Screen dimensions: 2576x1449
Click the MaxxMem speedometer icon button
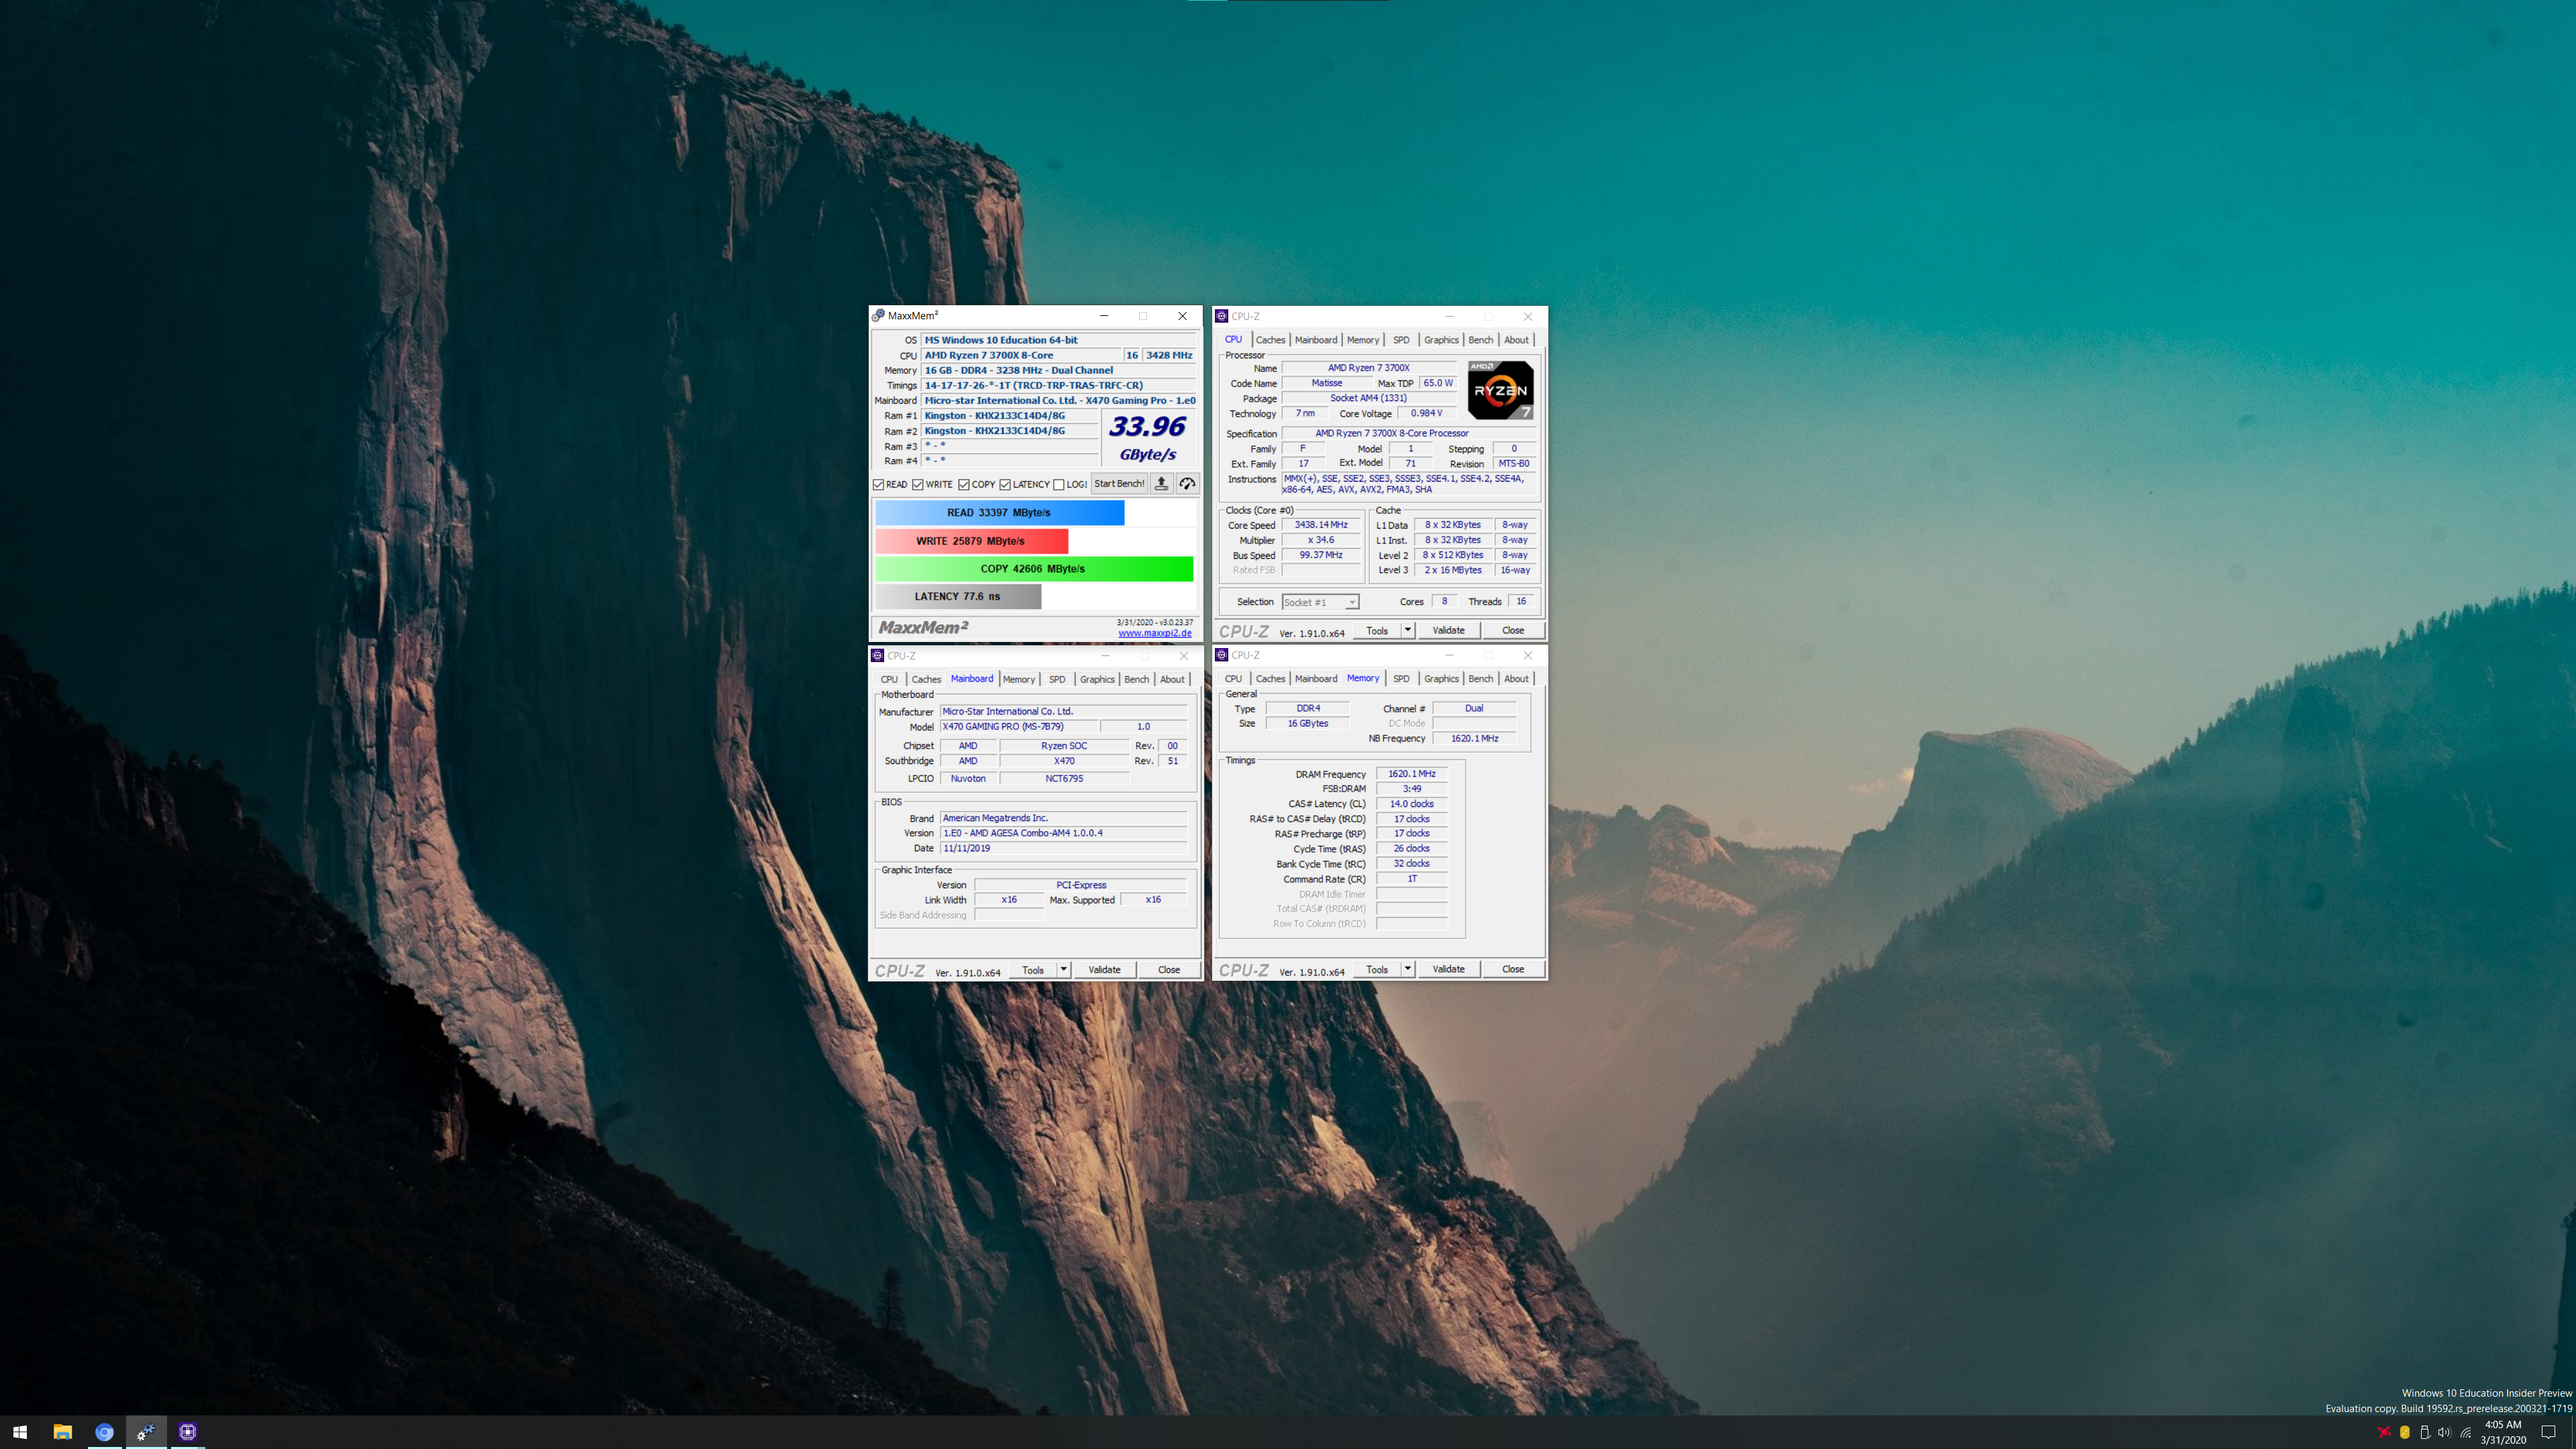tap(1187, 484)
